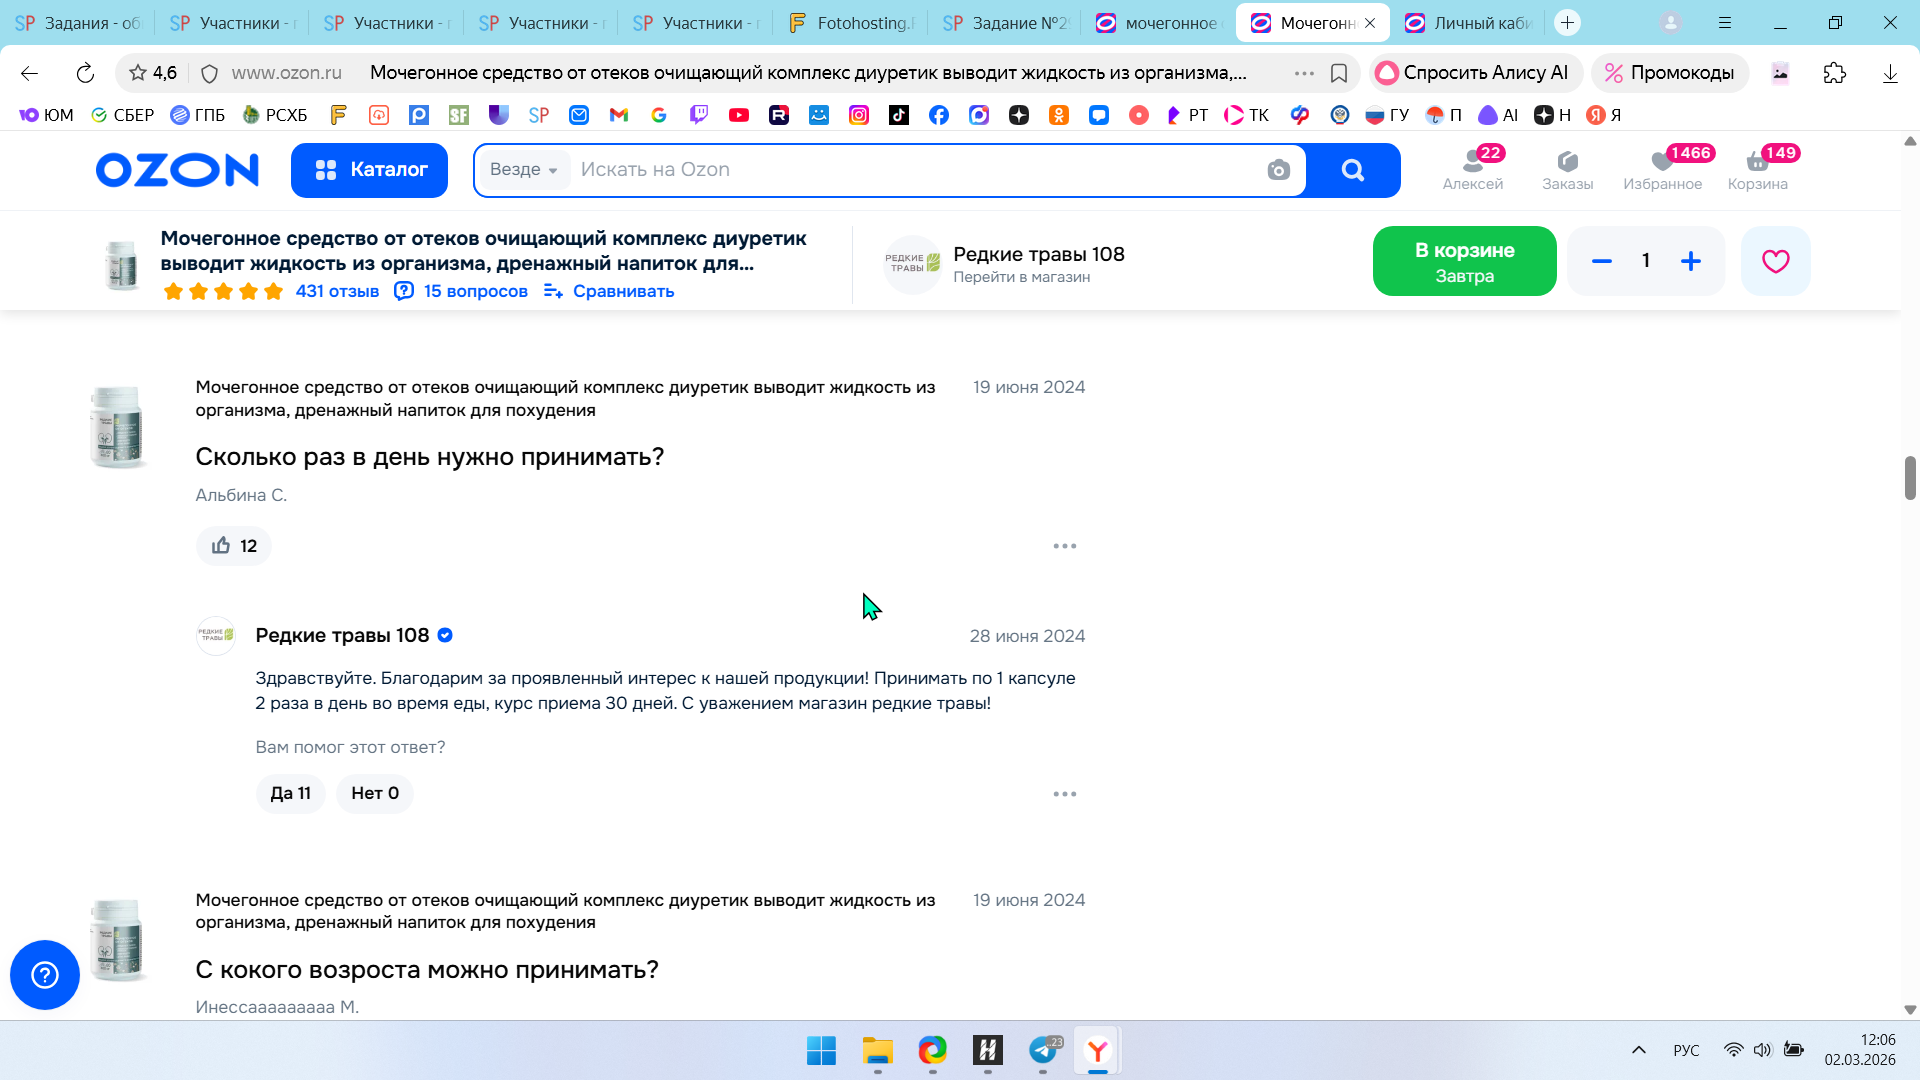Click the round help question mark button
The height and width of the screenshot is (1080, 1920).
(x=45, y=974)
